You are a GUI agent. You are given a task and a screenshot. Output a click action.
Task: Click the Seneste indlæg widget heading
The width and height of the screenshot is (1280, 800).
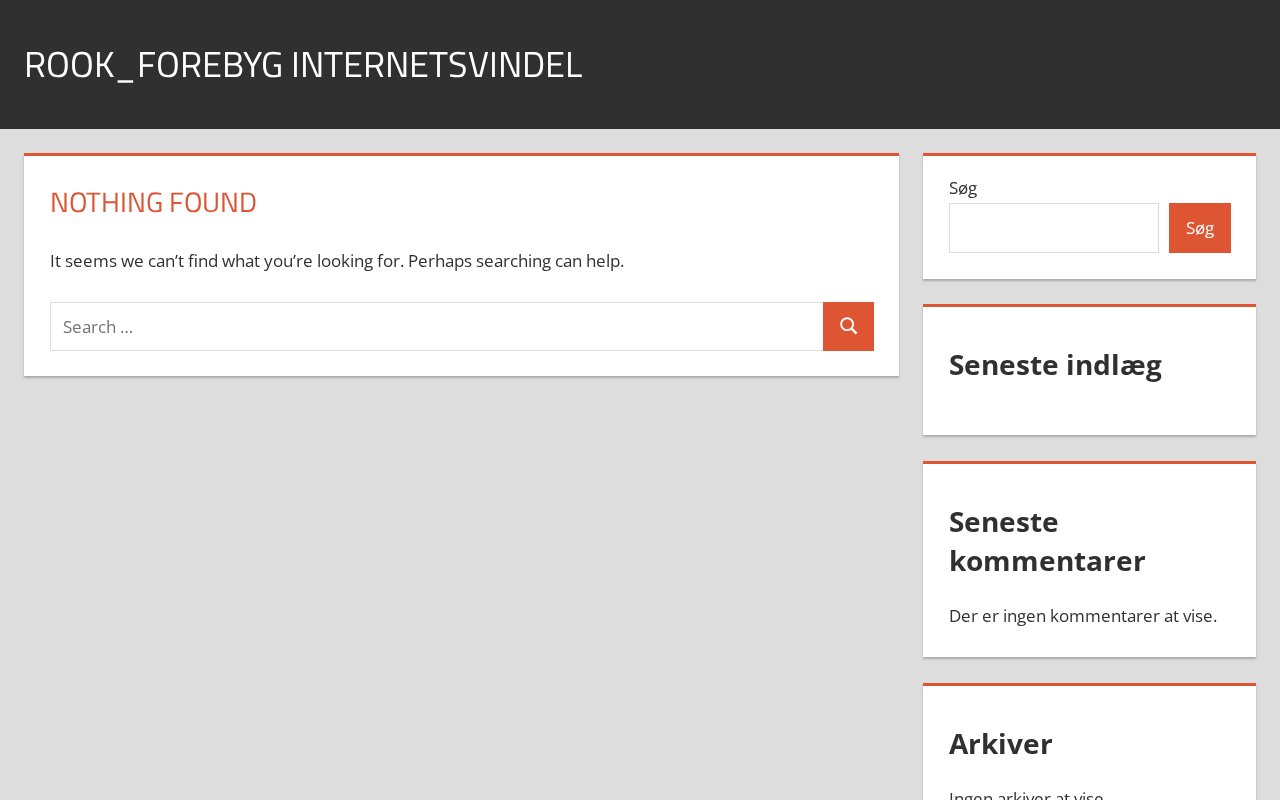[1055, 365]
